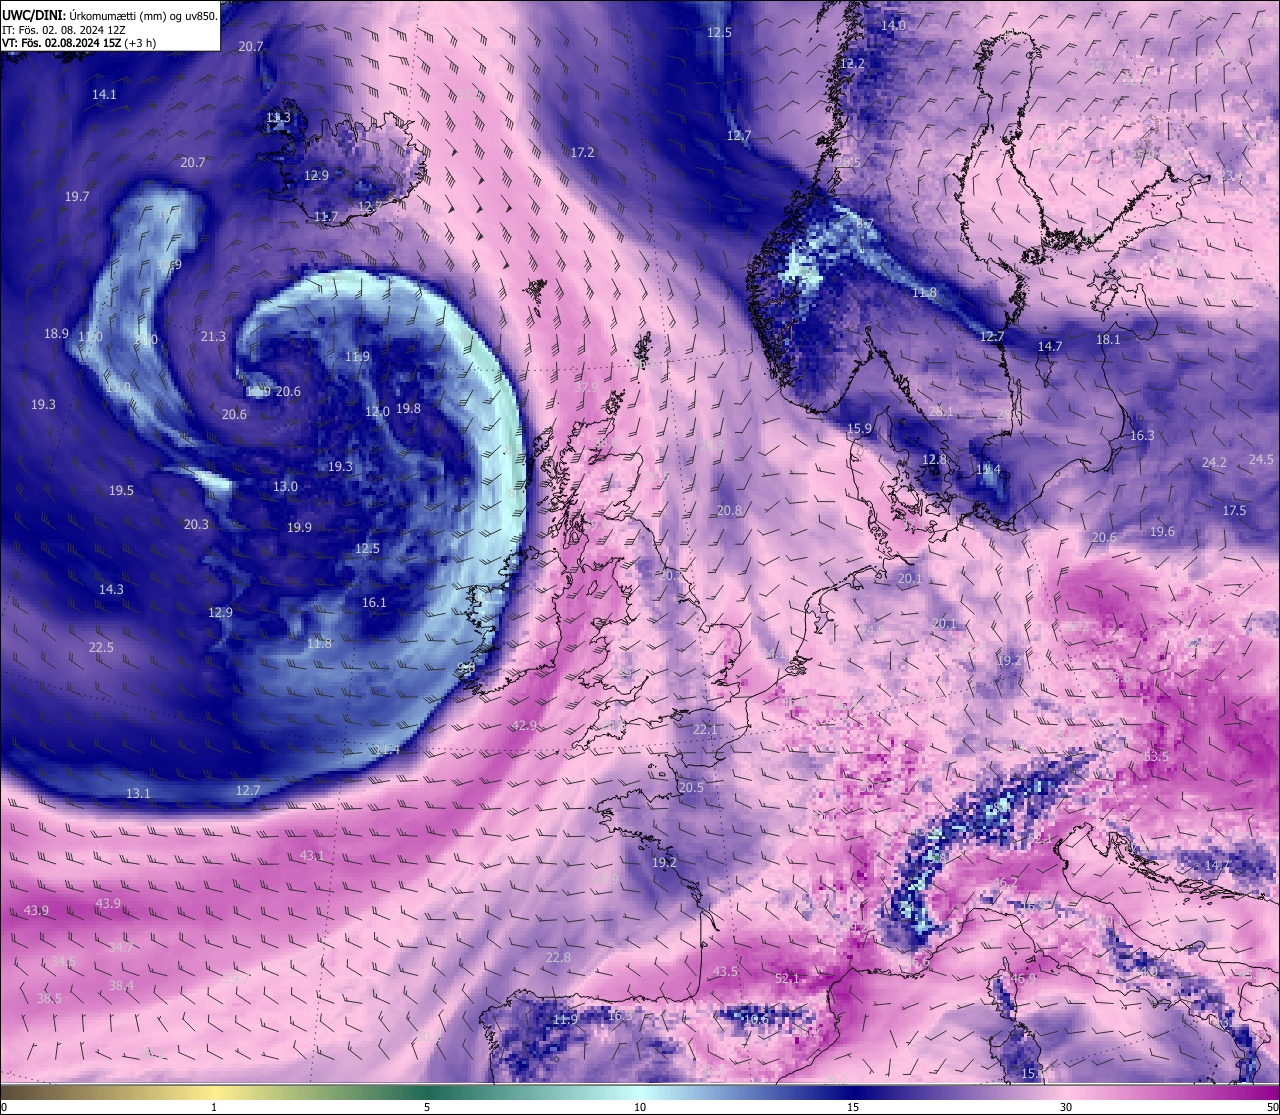Viewport: 1280px width, 1115px height.
Task: Click the 5 tick on the color scale
Action: click(427, 1107)
